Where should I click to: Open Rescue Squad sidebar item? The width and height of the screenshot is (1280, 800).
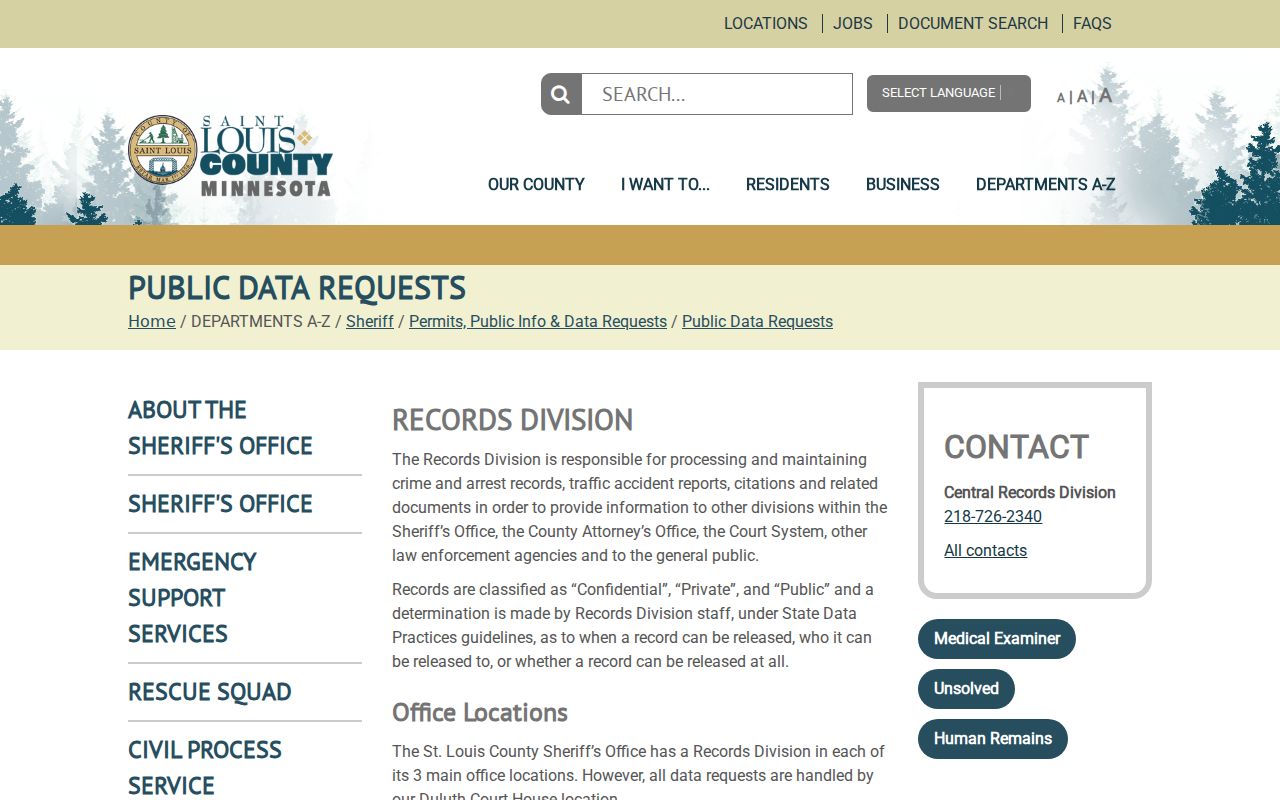point(210,692)
